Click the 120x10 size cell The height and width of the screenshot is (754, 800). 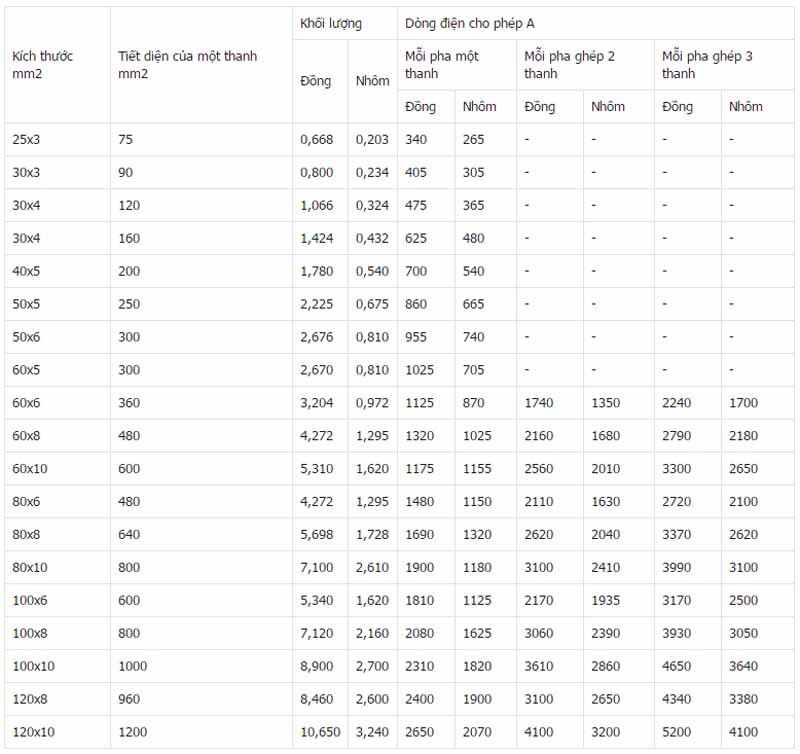coord(33,733)
